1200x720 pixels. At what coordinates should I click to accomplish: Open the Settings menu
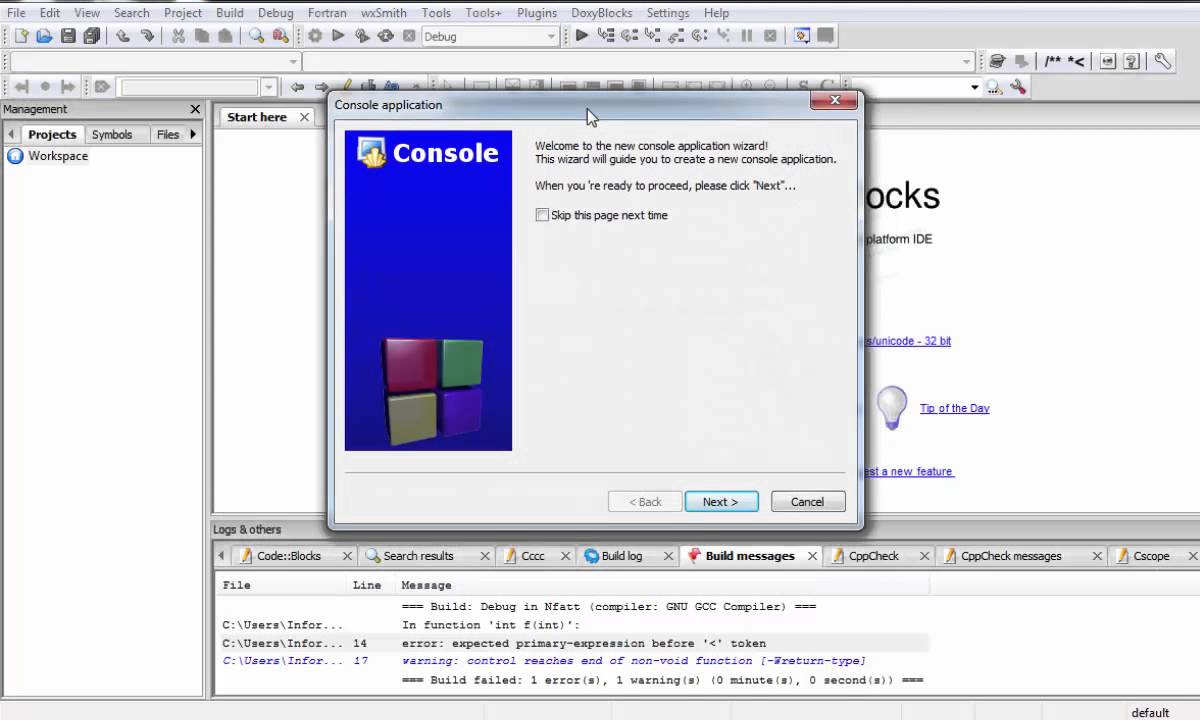(668, 13)
